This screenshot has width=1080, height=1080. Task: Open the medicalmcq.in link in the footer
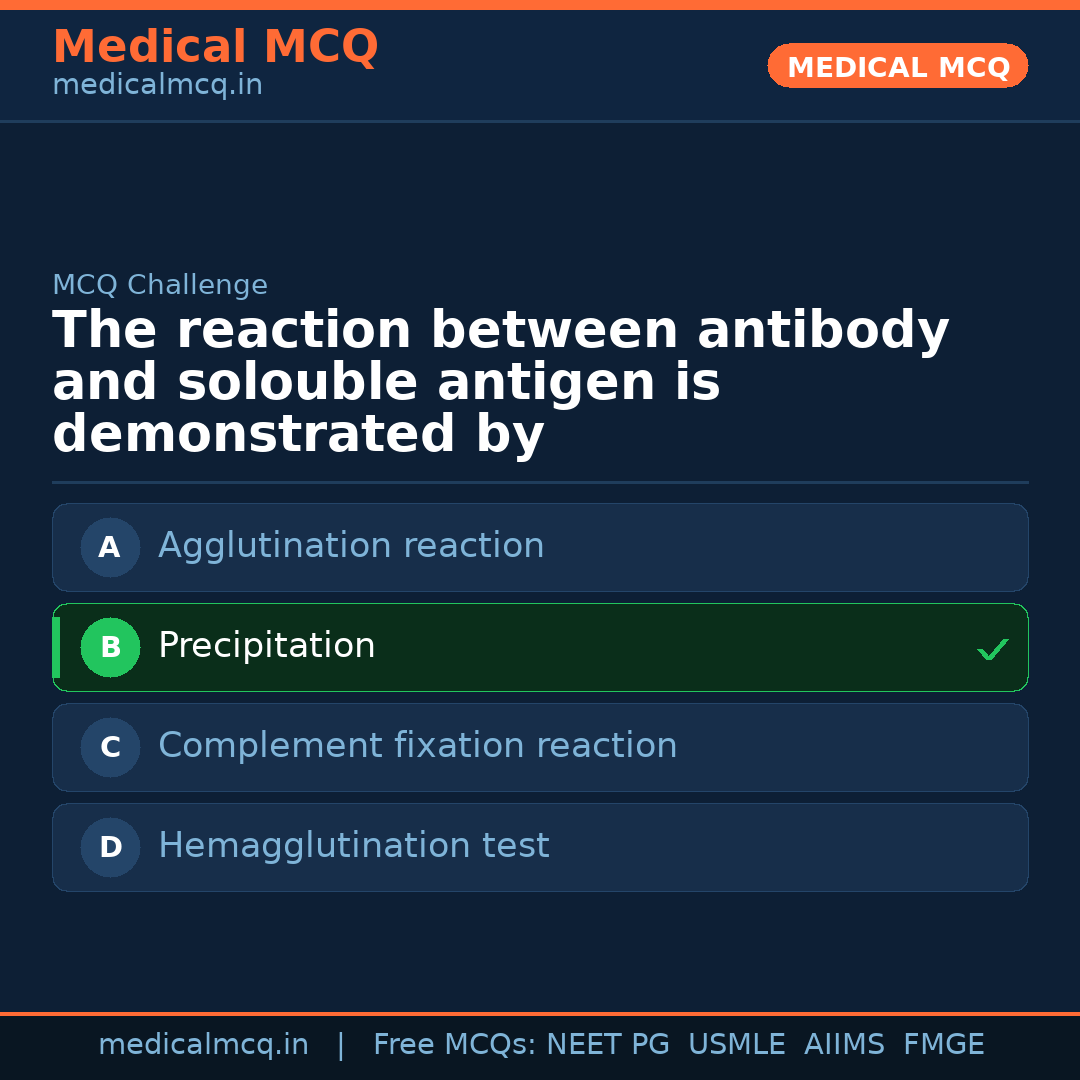(203, 1045)
